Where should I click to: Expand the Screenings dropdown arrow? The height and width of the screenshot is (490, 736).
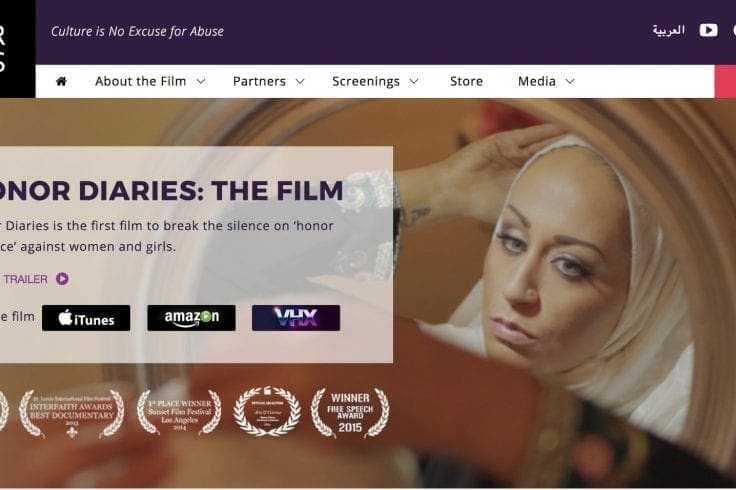[414, 82]
